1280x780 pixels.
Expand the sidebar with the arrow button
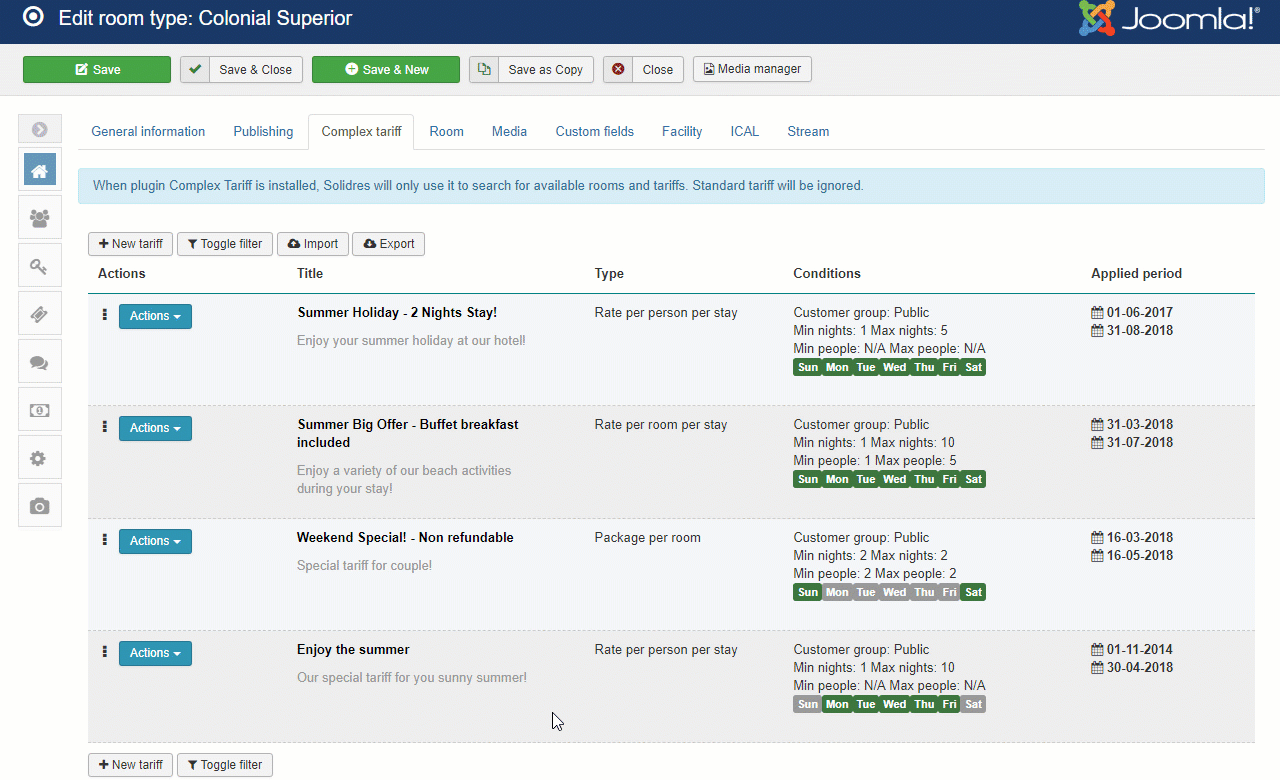(x=40, y=129)
